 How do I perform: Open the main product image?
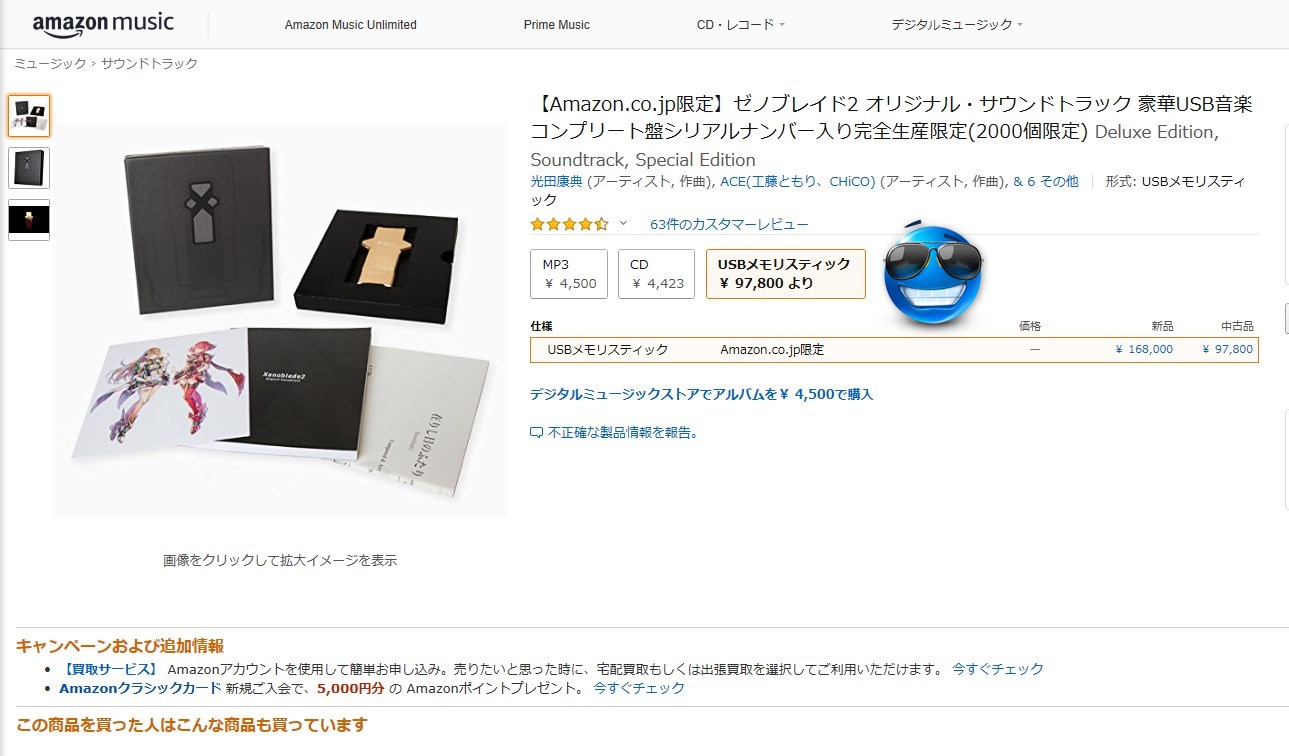click(280, 320)
